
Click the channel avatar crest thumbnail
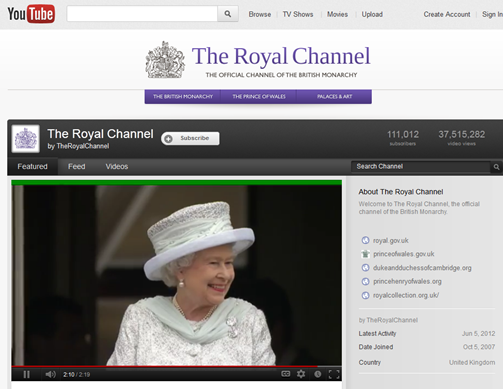coord(26,139)
